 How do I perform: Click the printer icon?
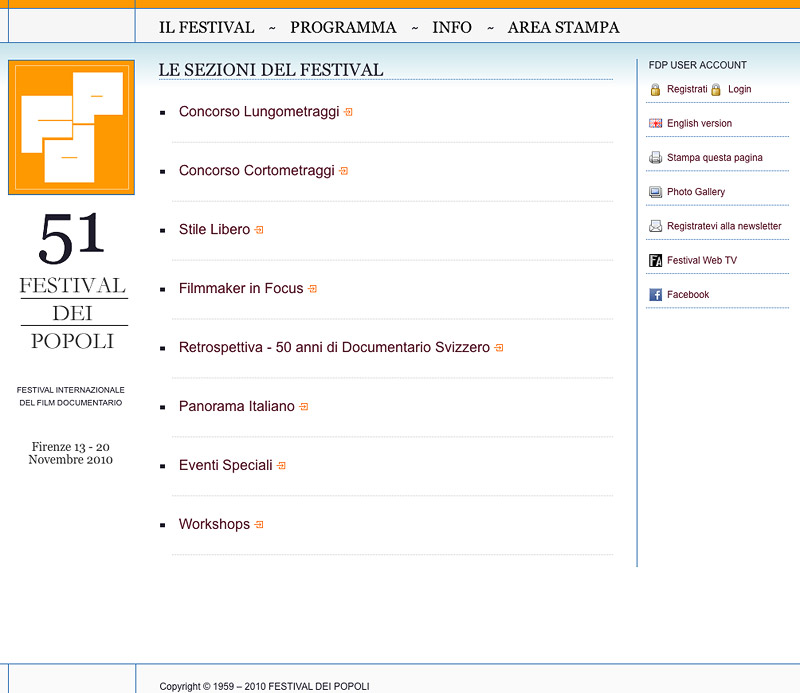[656, 158]
